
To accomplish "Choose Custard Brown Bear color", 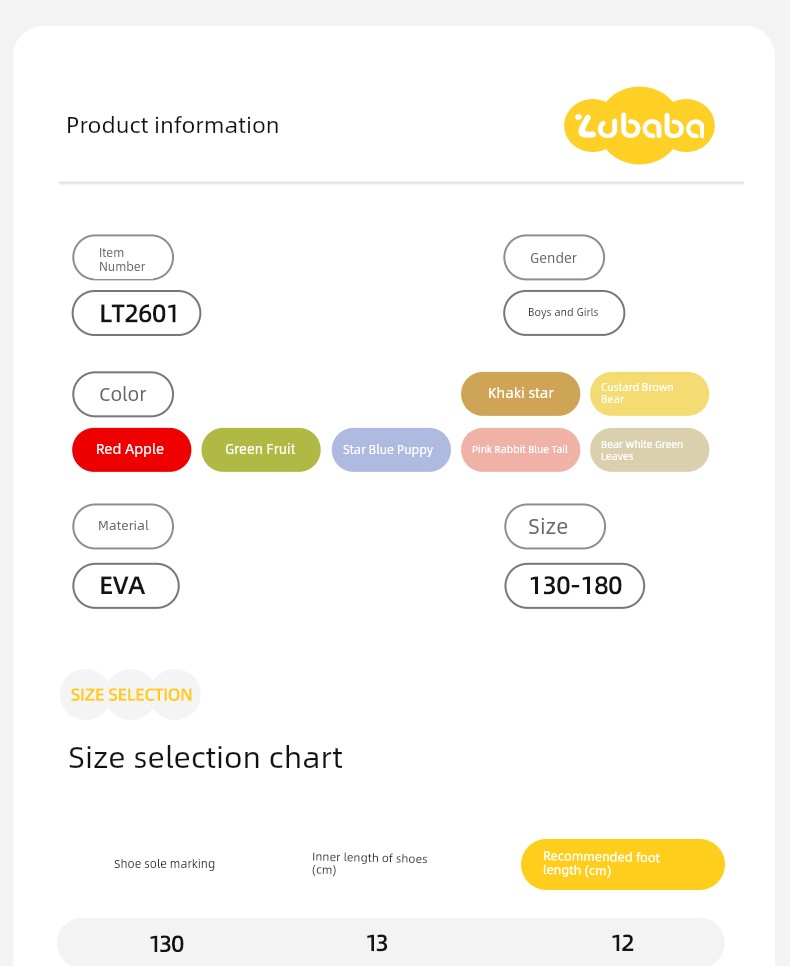I will tap(650, 394).
